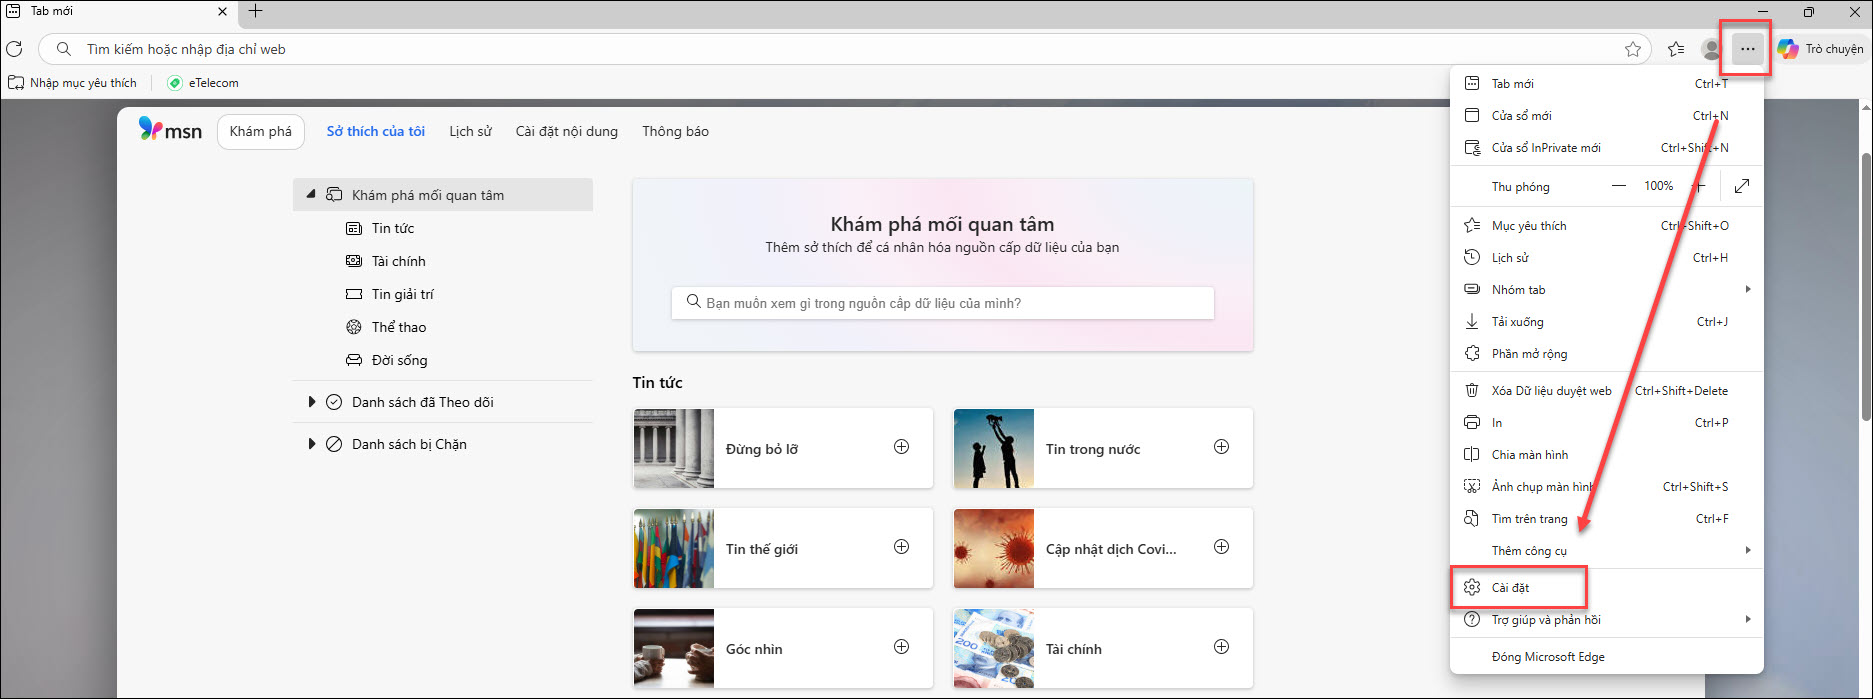Add the Đừng bỏ lỡ topic
1873x699 pixels.
click(901, 447)
